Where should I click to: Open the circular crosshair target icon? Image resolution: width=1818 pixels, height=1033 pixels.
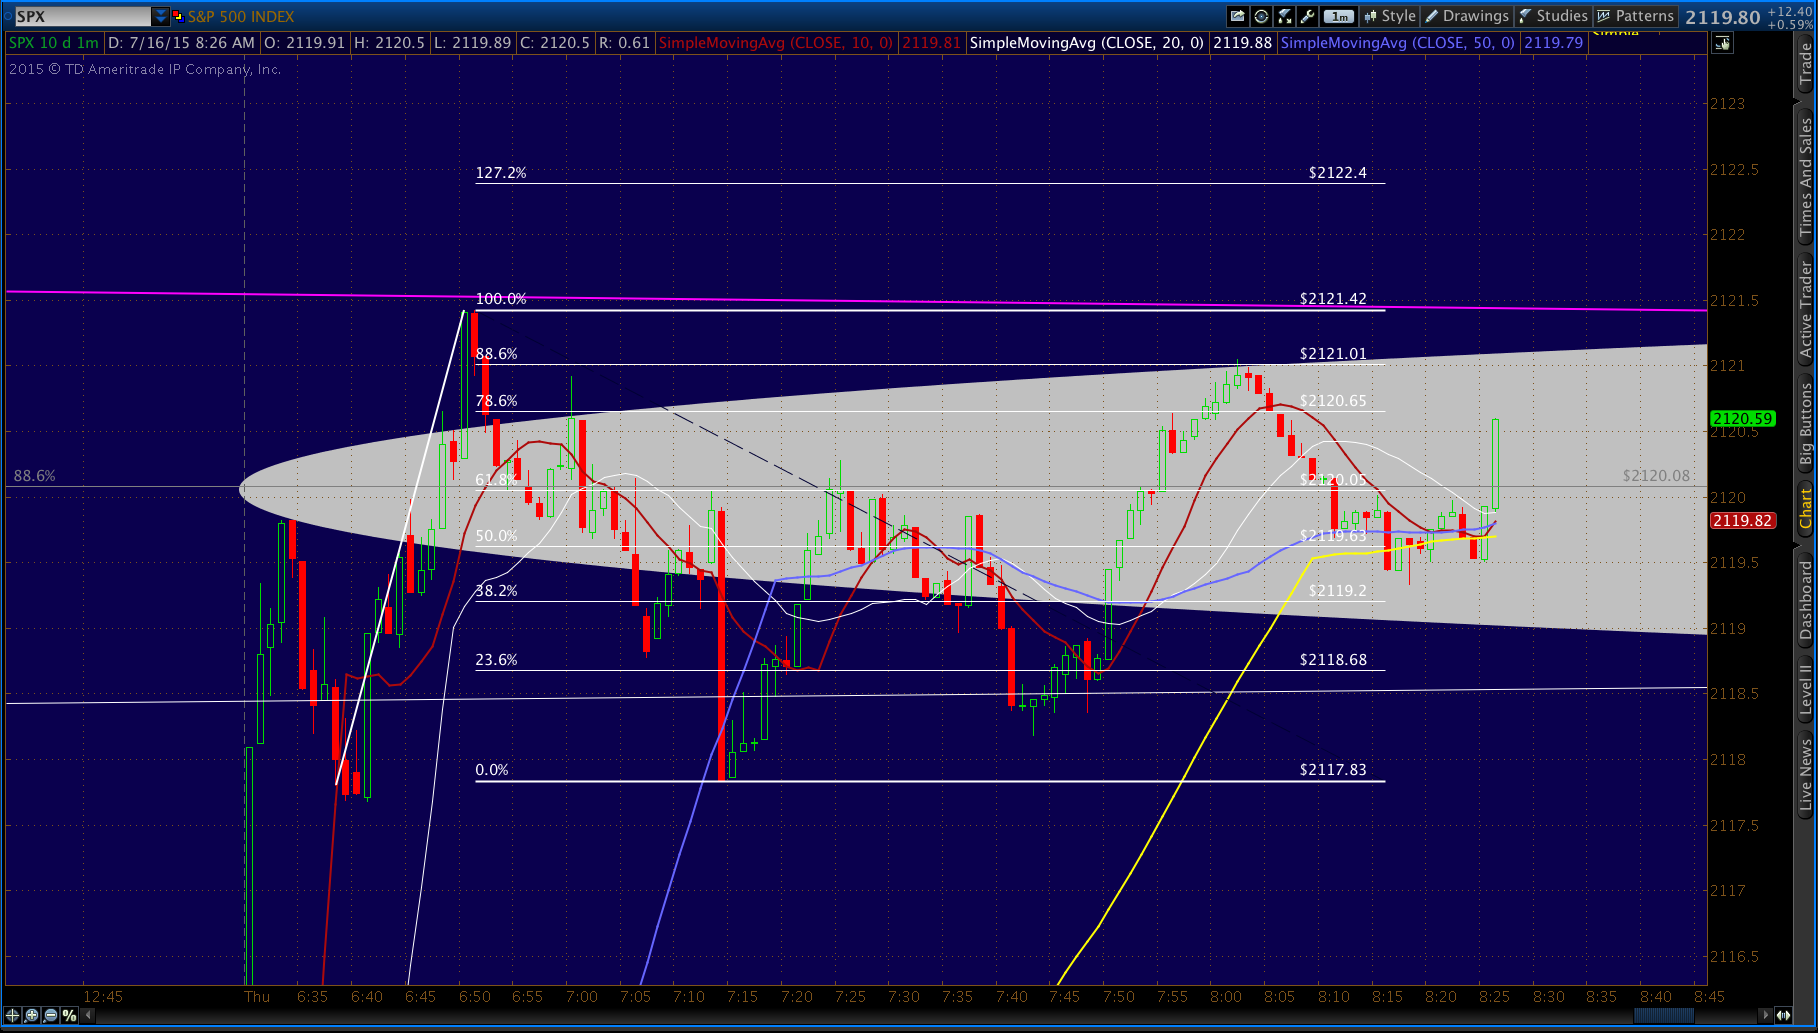(1261, 16)
